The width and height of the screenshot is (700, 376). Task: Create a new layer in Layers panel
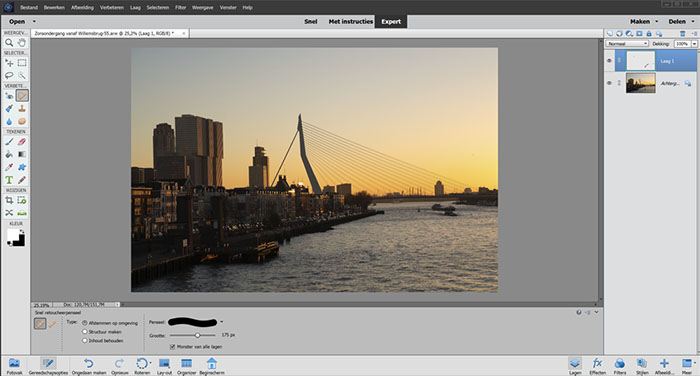[609, 33]
